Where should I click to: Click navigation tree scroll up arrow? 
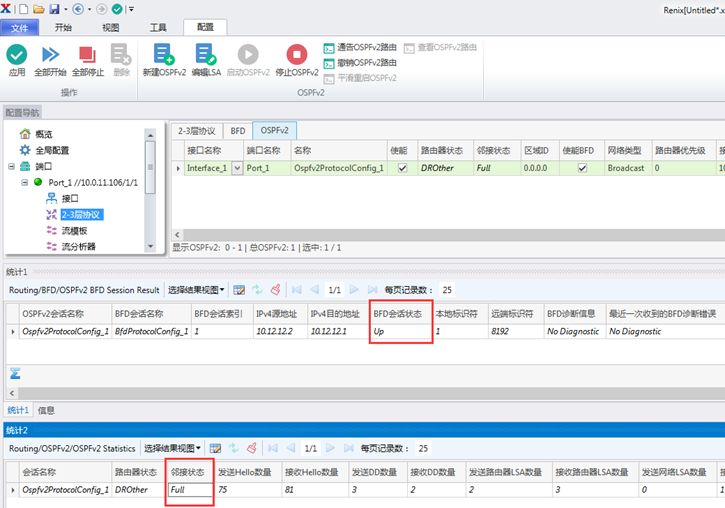[150, 135]
